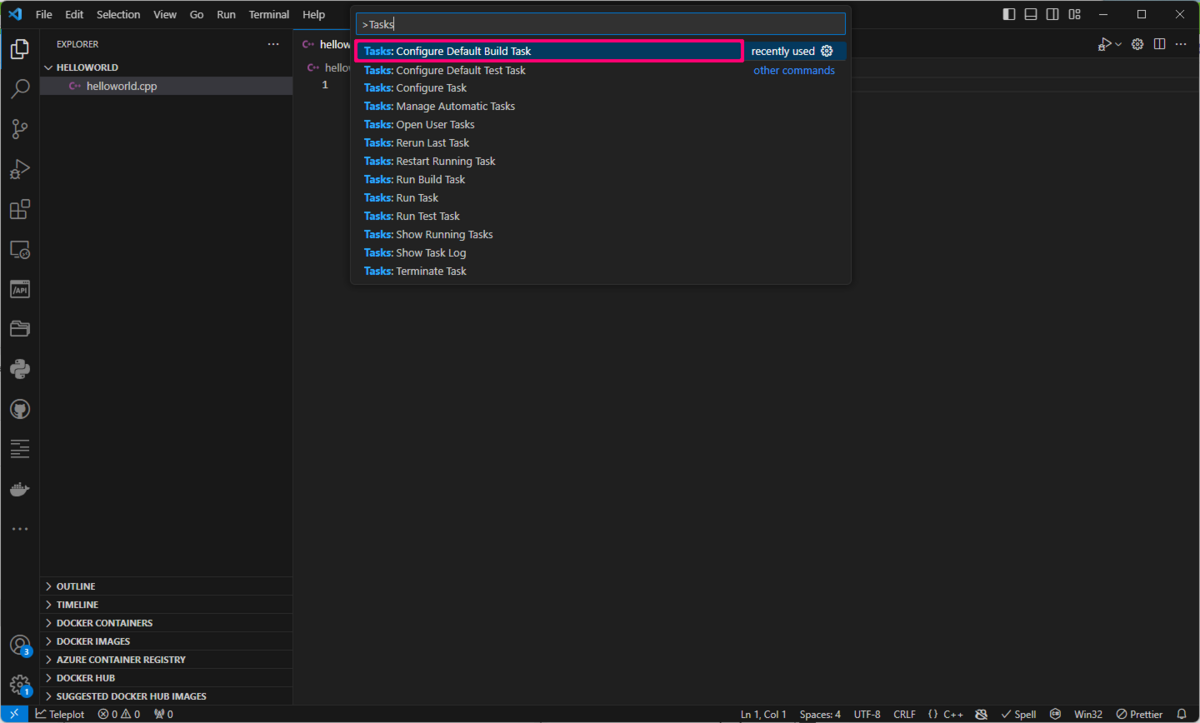Select Tasks: Terminate Task command
Viewport: 1200px width, 723px height.
[601, 271]
